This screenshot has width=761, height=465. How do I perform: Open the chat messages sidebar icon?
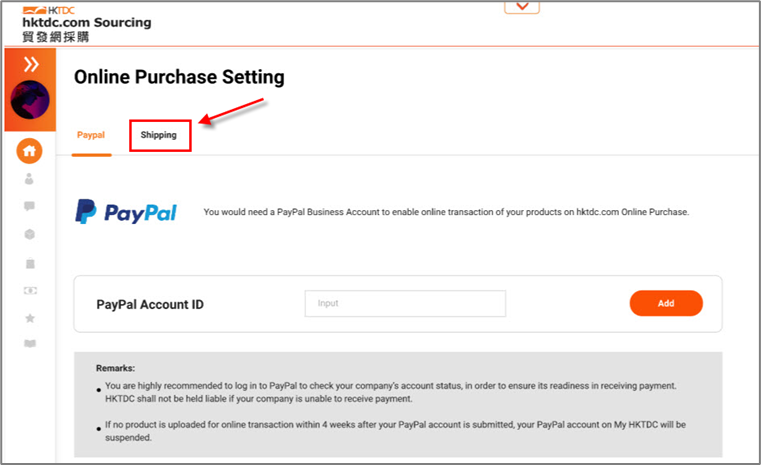click(x=29, y=206)
